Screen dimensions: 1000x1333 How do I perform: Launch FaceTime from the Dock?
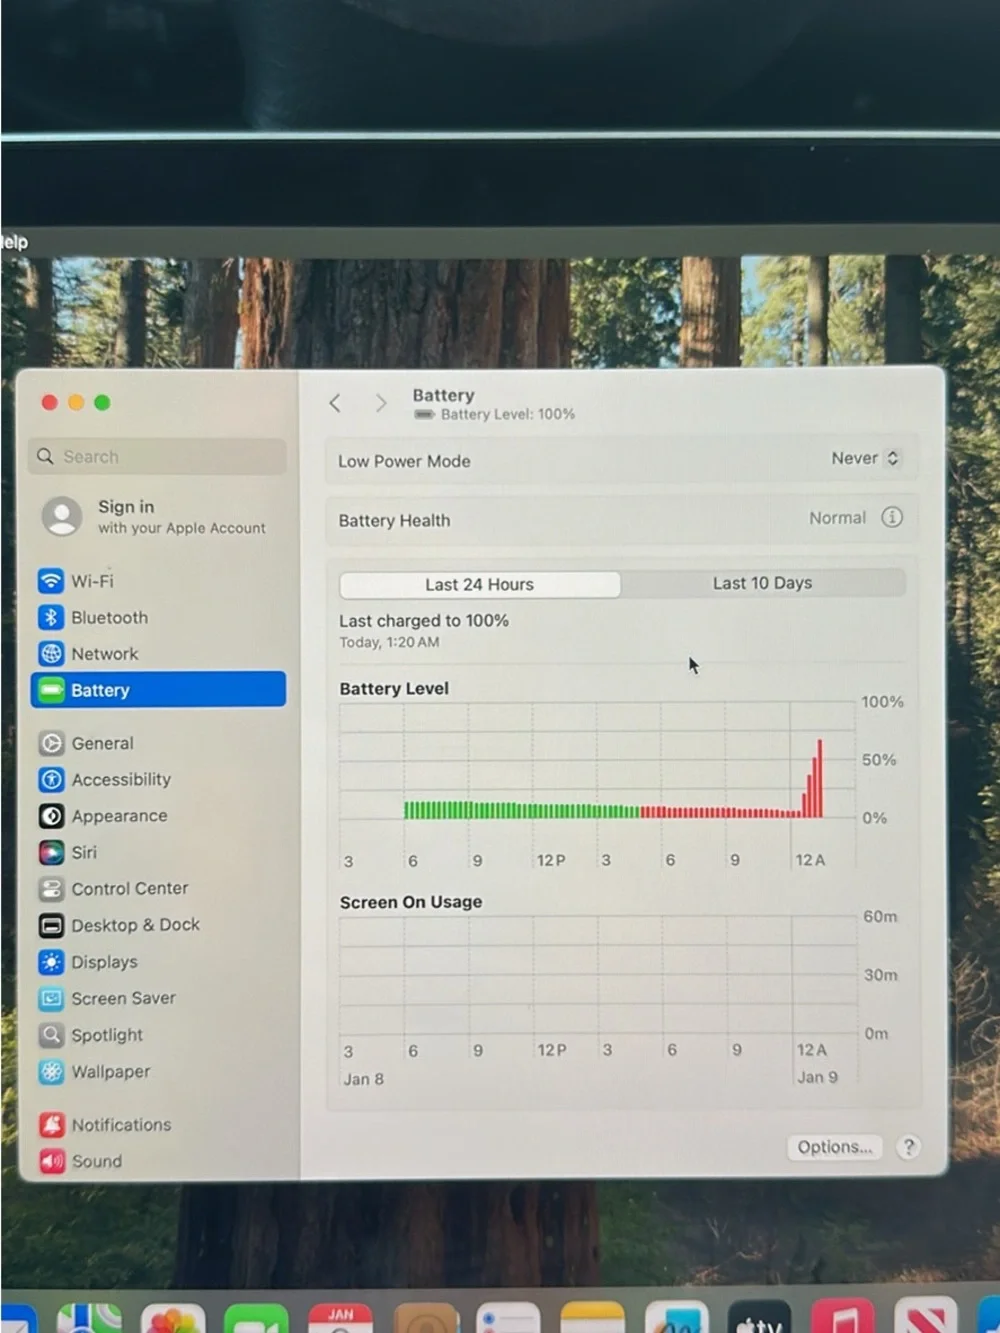tap(256, 1319)
